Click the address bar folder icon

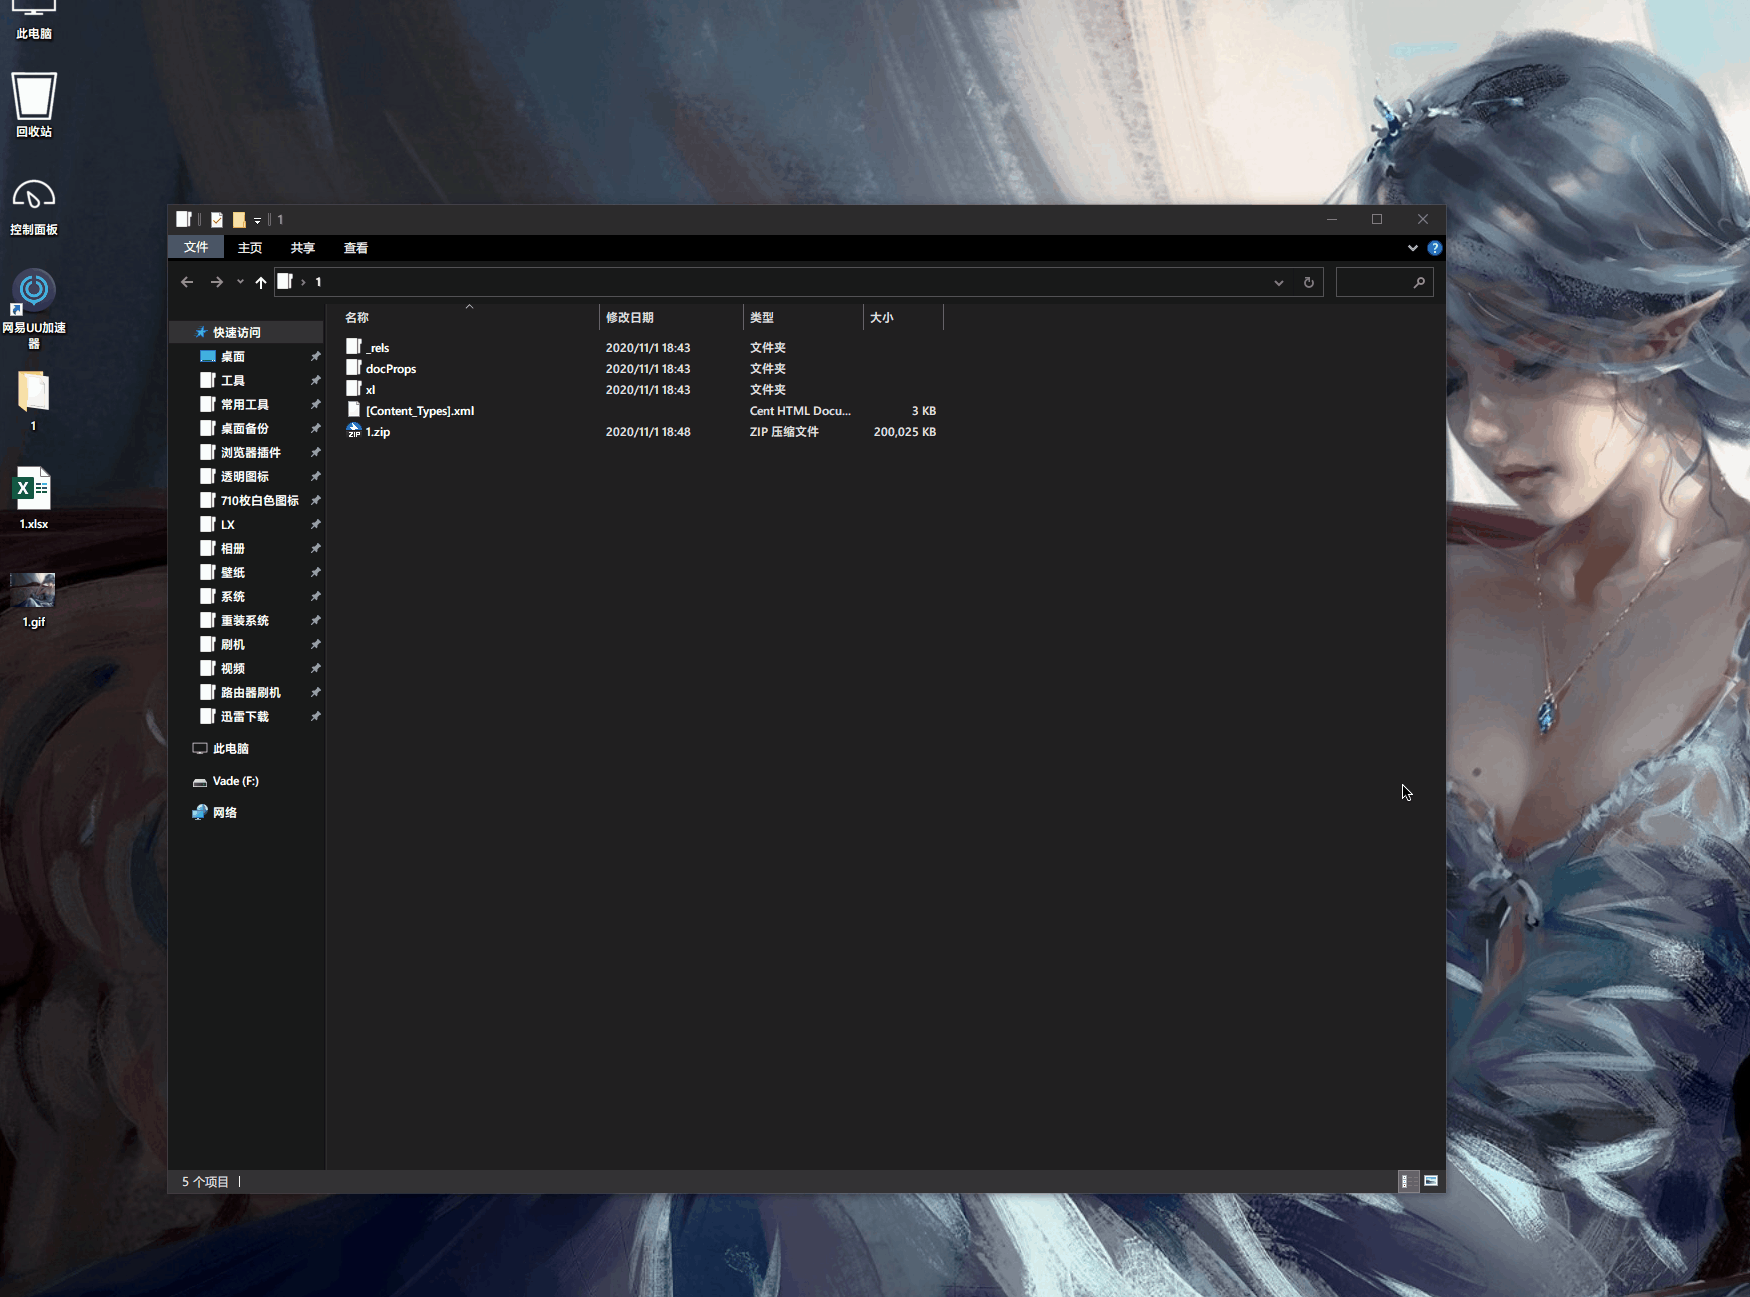point(286,282)
